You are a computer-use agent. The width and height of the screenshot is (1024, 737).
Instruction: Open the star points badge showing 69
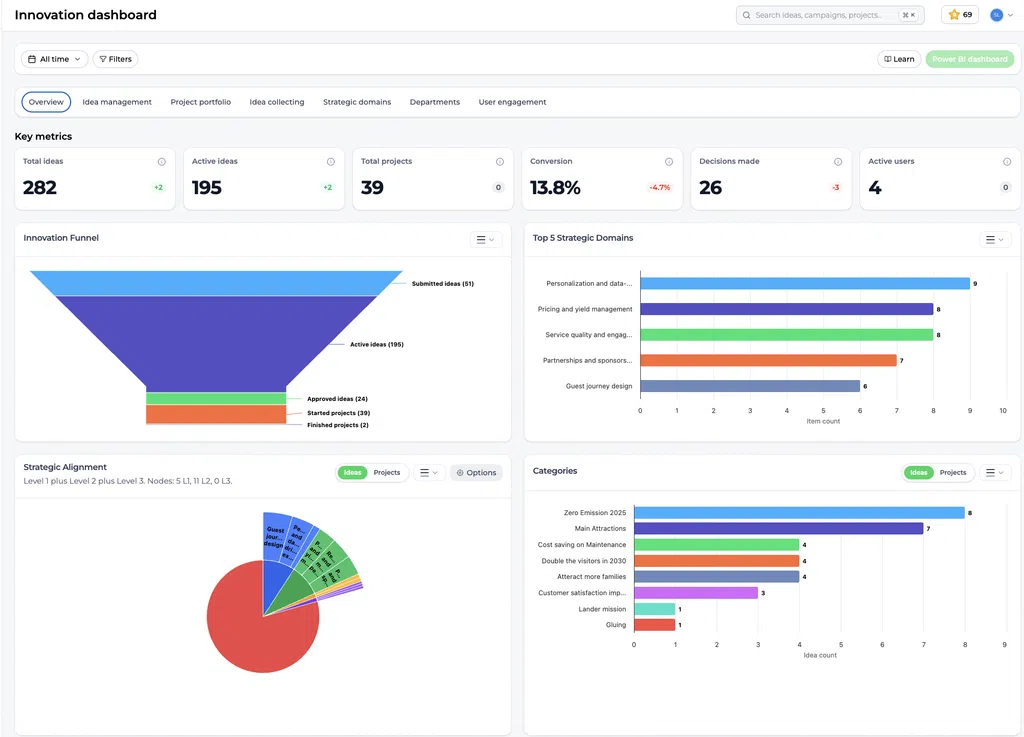[x=960, y=15]
